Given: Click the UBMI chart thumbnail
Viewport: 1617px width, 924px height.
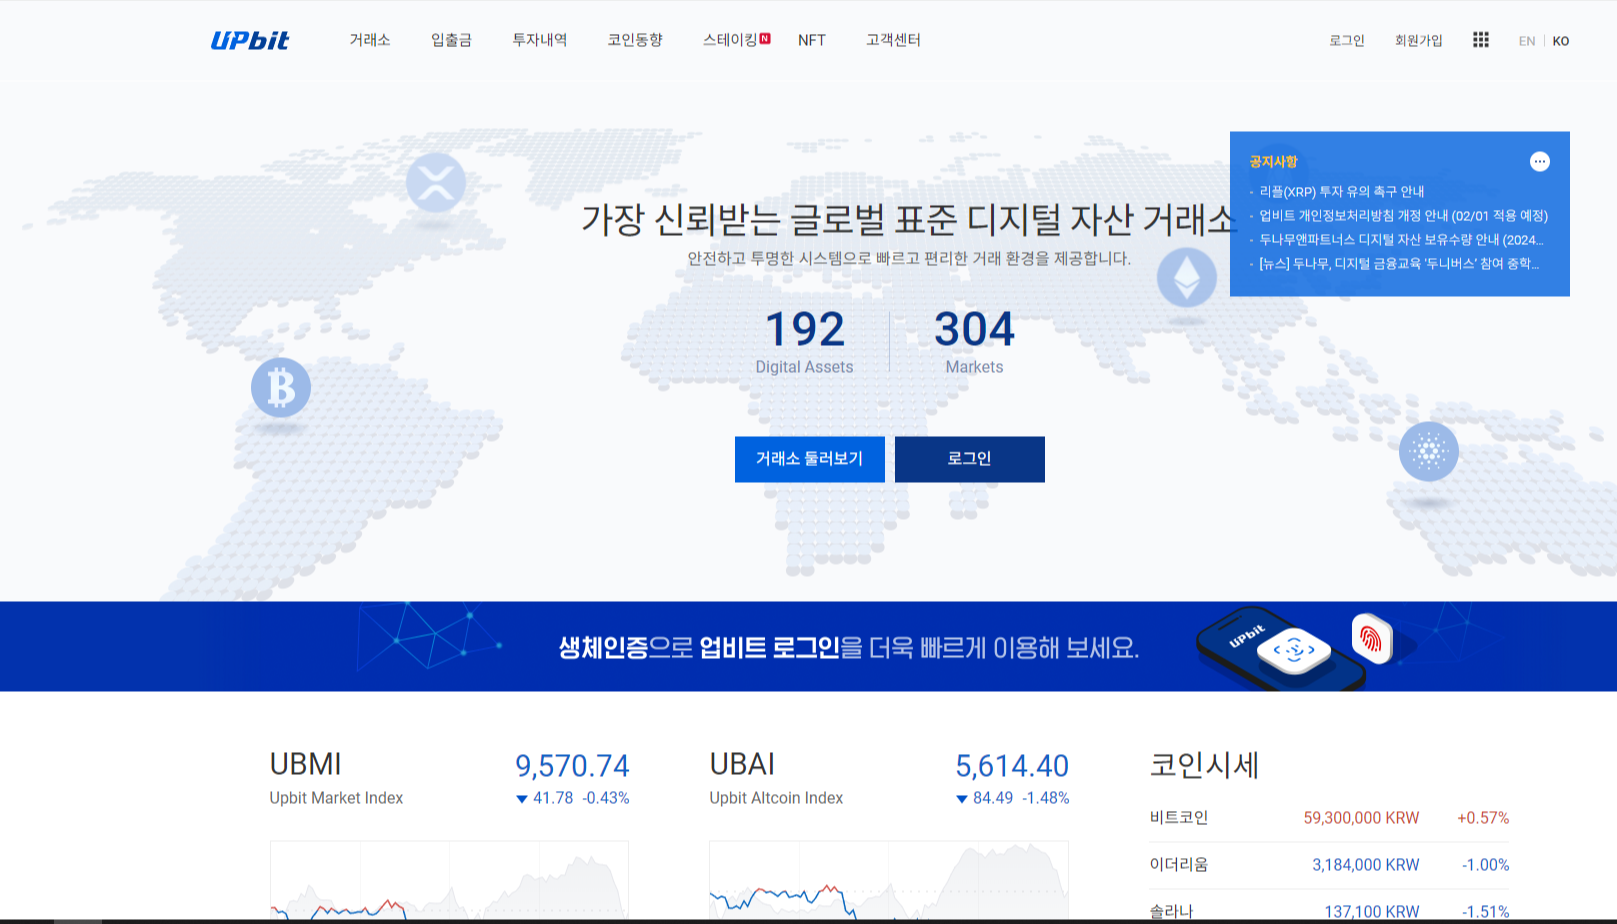Looking at the screenshot, I should [x=449, y=880].
